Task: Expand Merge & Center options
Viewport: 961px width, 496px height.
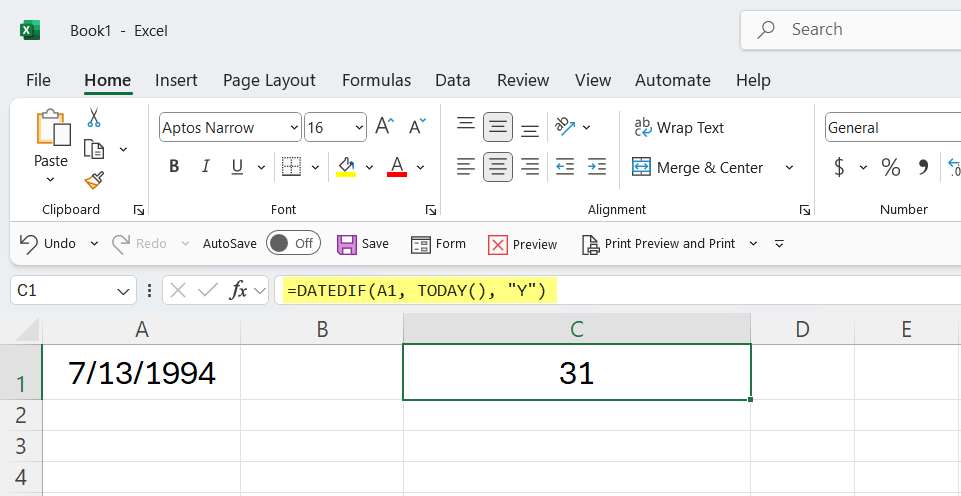Action: pyautogui.click(x=789, y=167)
